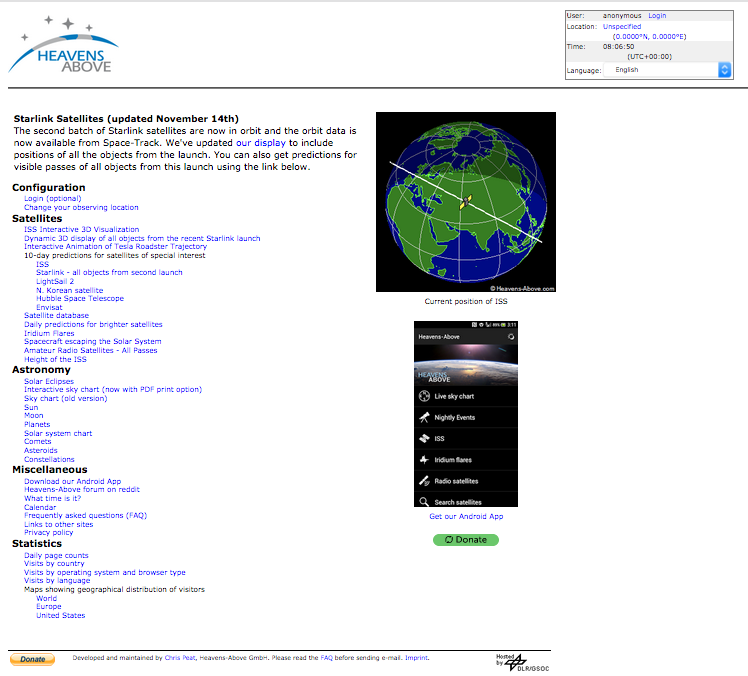This screenshot has width=748, height=676.
Task: Open World visitor map link
Action: tap(46, 599)
